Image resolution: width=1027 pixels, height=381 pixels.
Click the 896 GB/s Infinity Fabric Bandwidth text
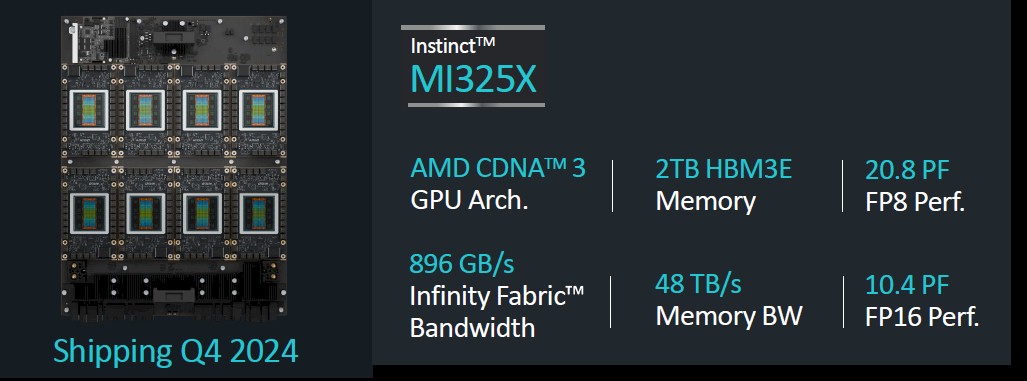click(x=496, y=295)
